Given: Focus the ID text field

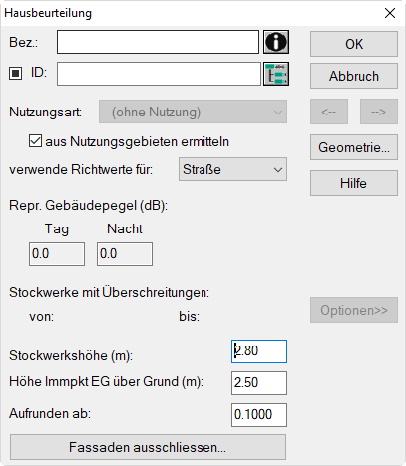Looking at the screenshot, I should pyautogui.click(x=159, y=74).
